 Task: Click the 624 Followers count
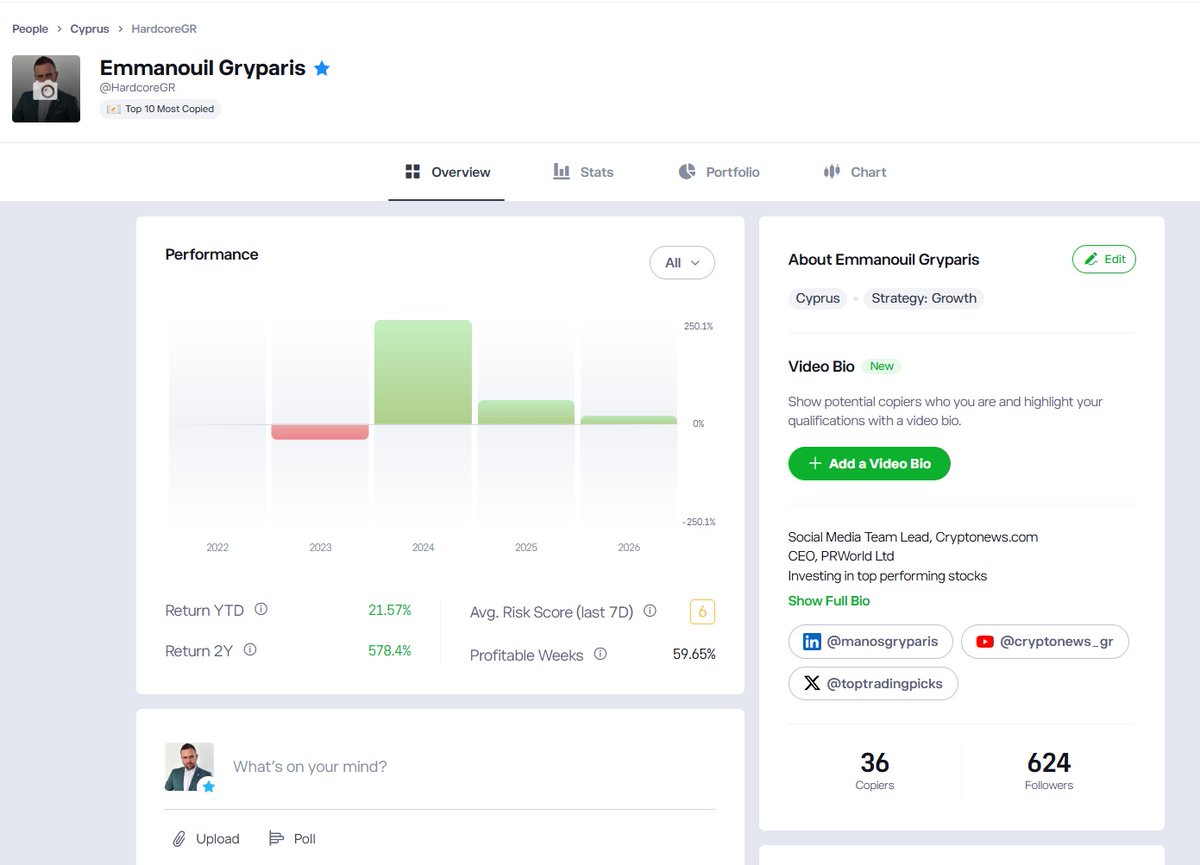point(1049,763)
